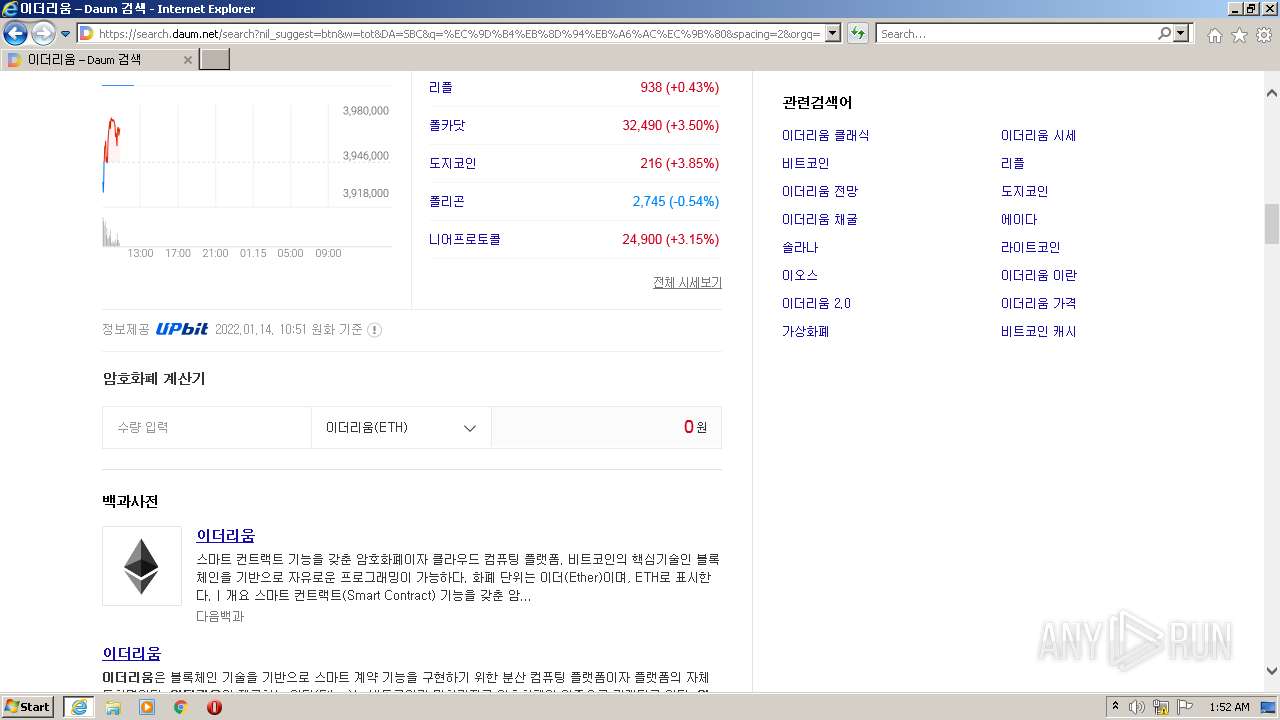Image resolution: width=1280 pixels, height=720 pixels.
Task: Click related search 이더리움 전망
Action: 819,191
